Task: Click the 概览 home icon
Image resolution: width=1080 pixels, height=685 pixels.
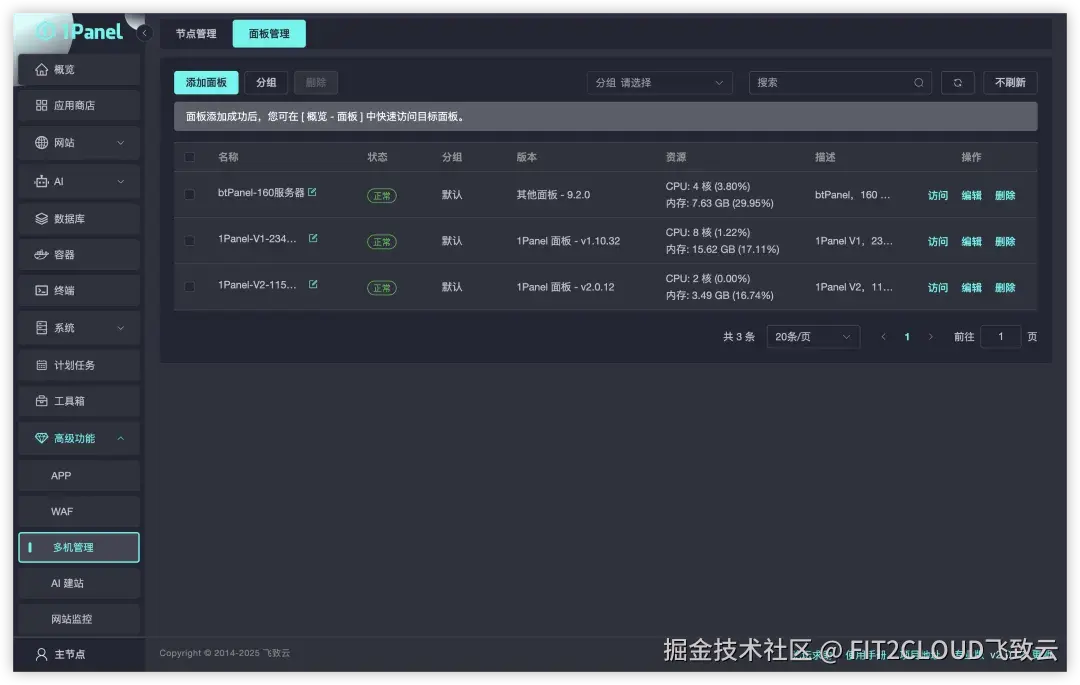Action: tap(41, 70)
